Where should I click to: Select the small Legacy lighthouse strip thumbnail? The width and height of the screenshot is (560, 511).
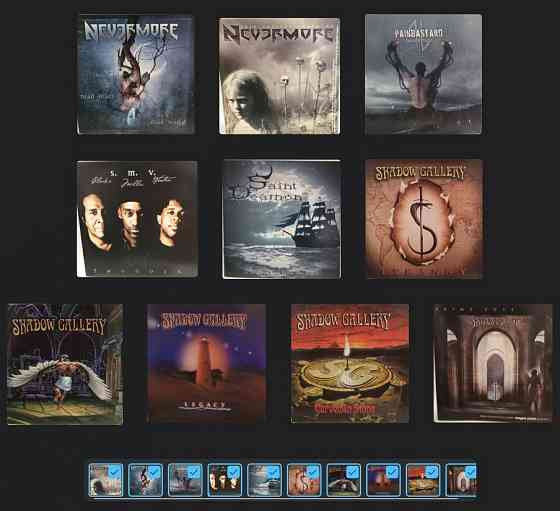point(383,480)
